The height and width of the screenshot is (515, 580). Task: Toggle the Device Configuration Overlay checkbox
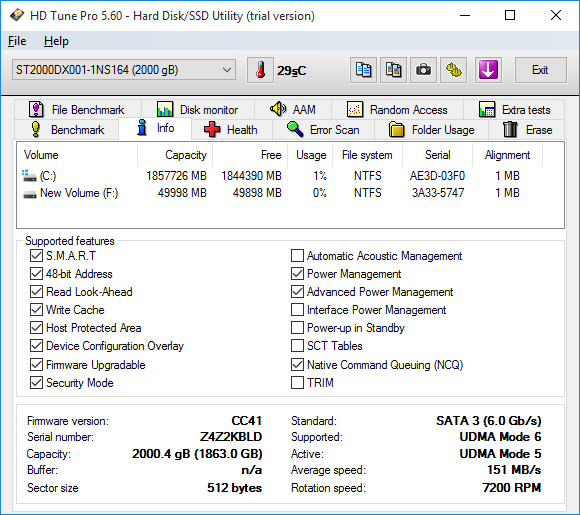point(36,346)
